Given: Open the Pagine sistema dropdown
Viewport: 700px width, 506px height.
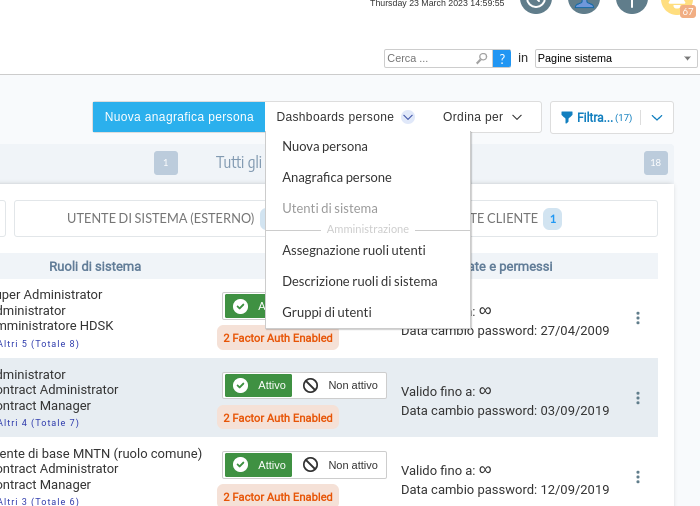Looking at the screenshot, I should tap(615, 59).
